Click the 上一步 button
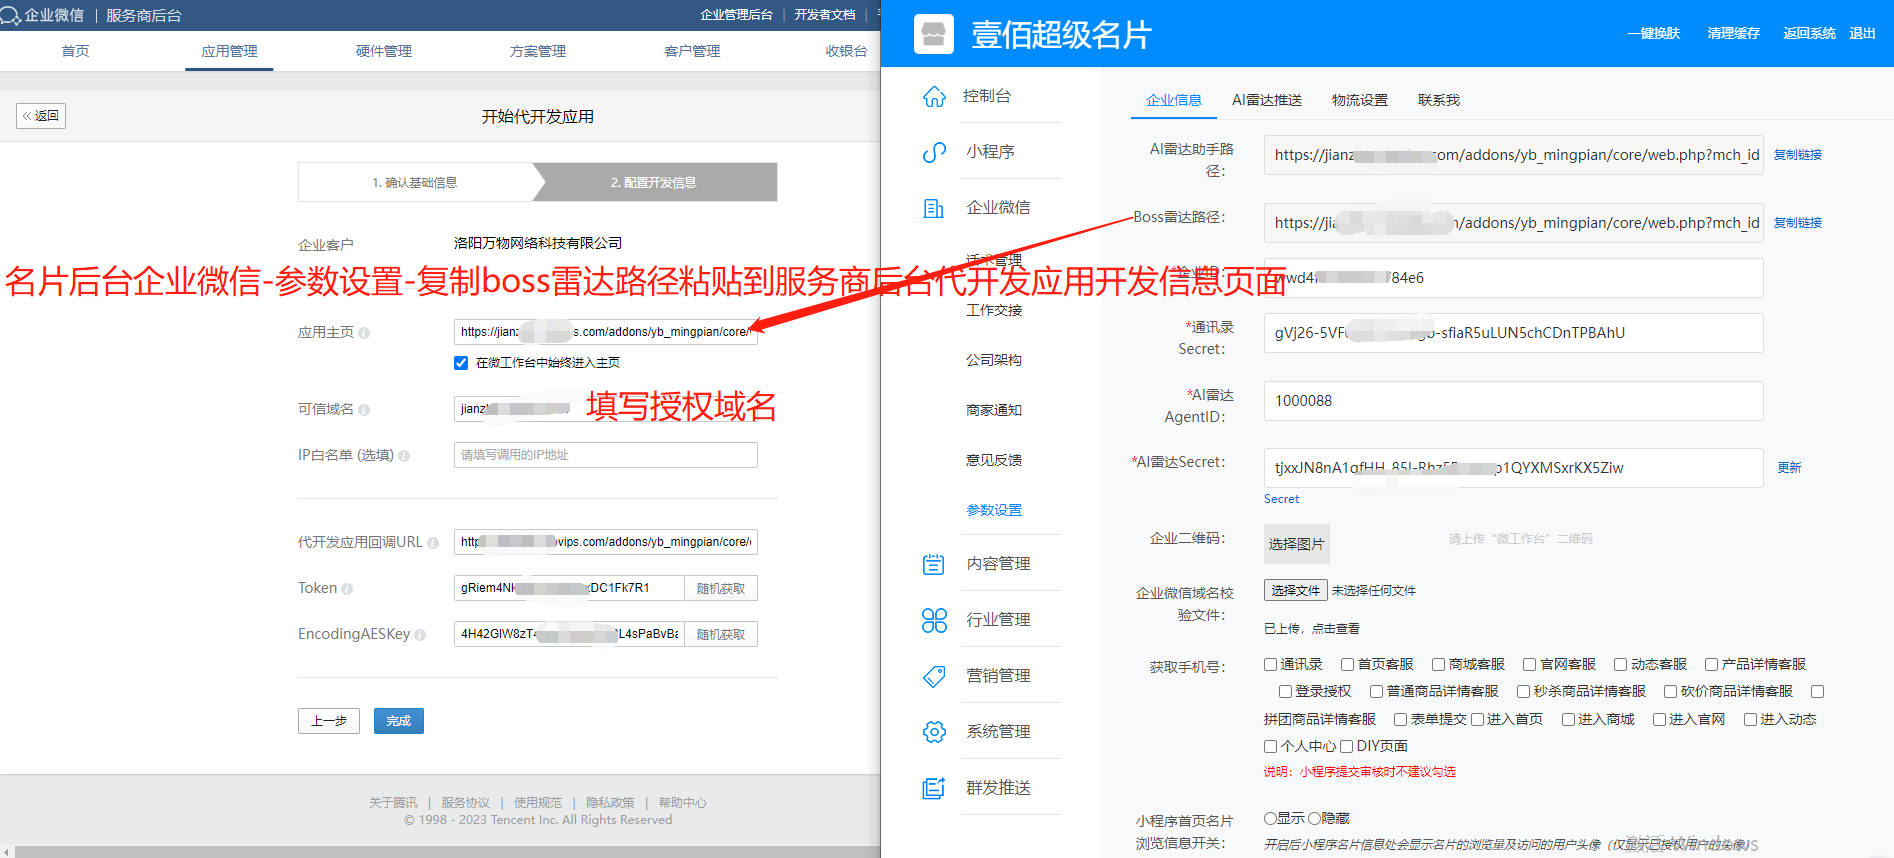This screenshot has height=858, width=1894. [x=329, y=721]
